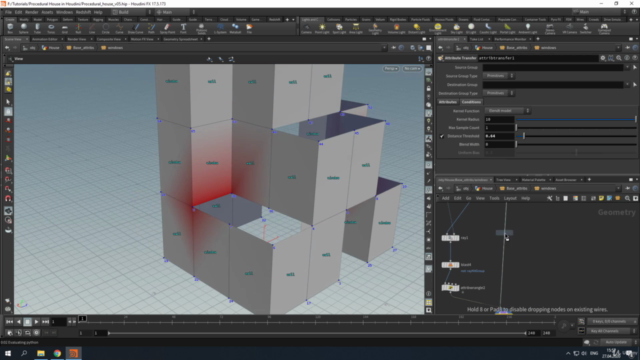Click Base_attribs breadcrumb in network editor

click(x=513, y=189)
